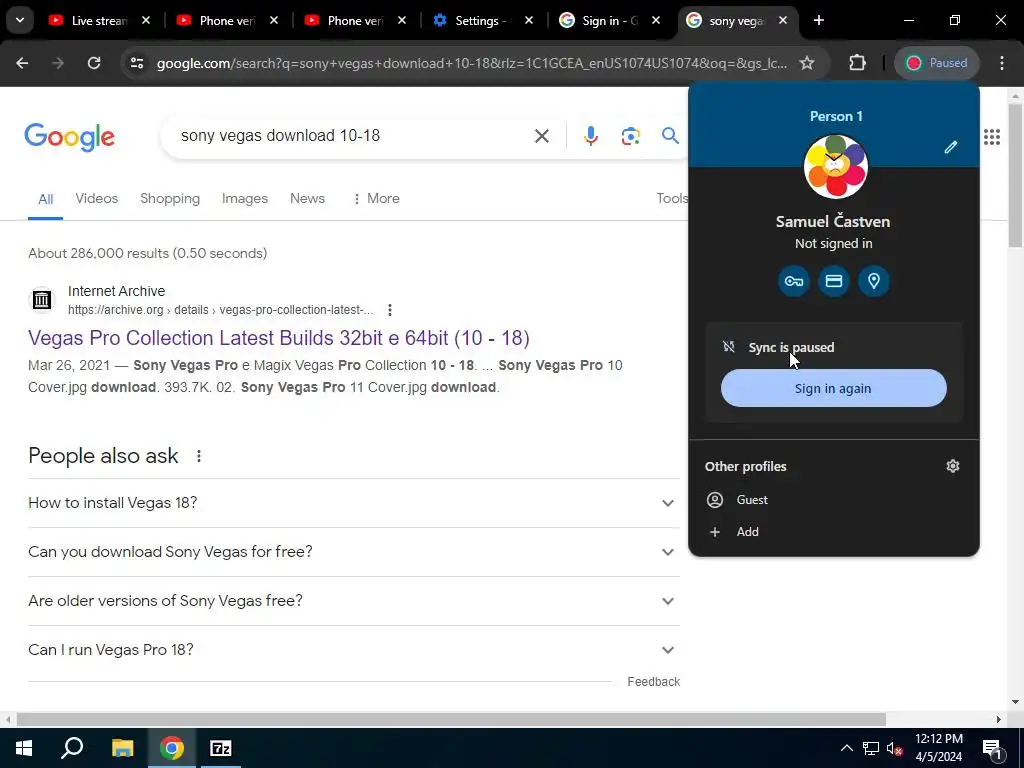Image resolution: width=1024 pixels, height=768 pixels.
Task: Open Windows Start menu
Action: (x=24, y=748)
